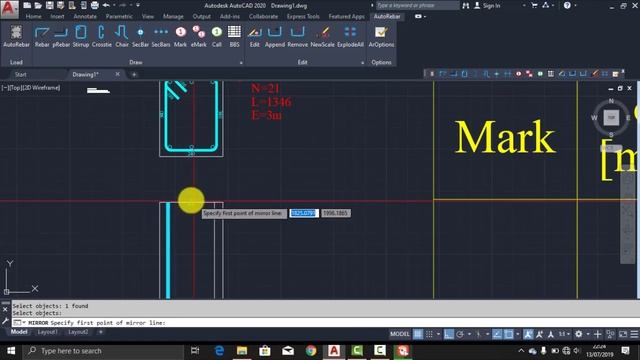Toggle clean screen in status bar
Image resolution: width=640 pixels, height=360 pixels.
click(x=623, y=334)
